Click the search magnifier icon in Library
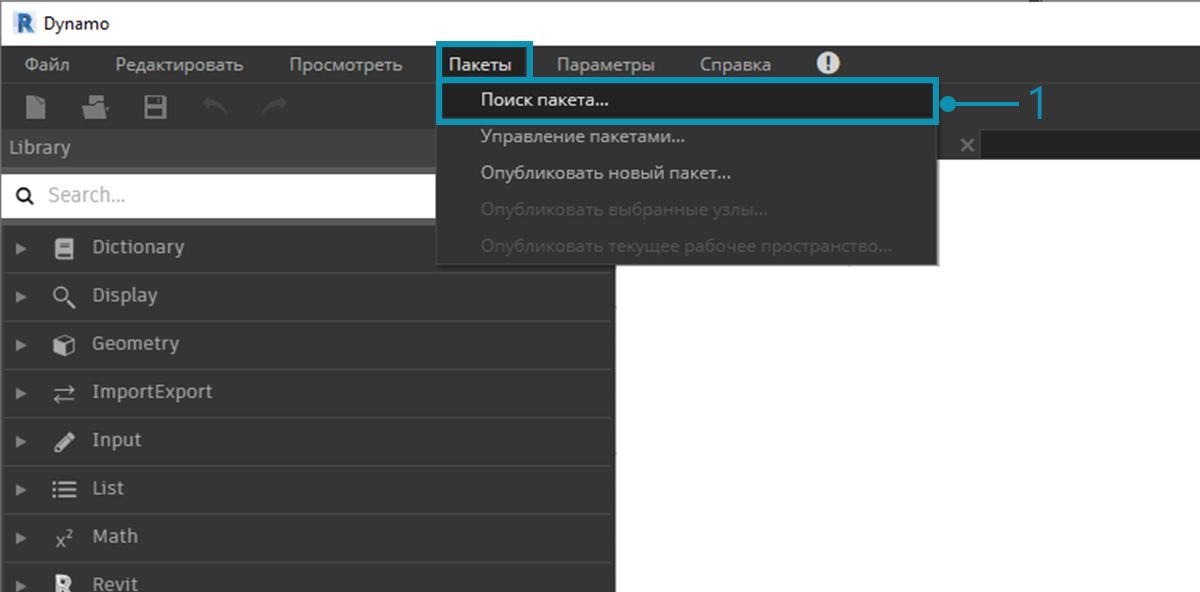 (25, 196)
